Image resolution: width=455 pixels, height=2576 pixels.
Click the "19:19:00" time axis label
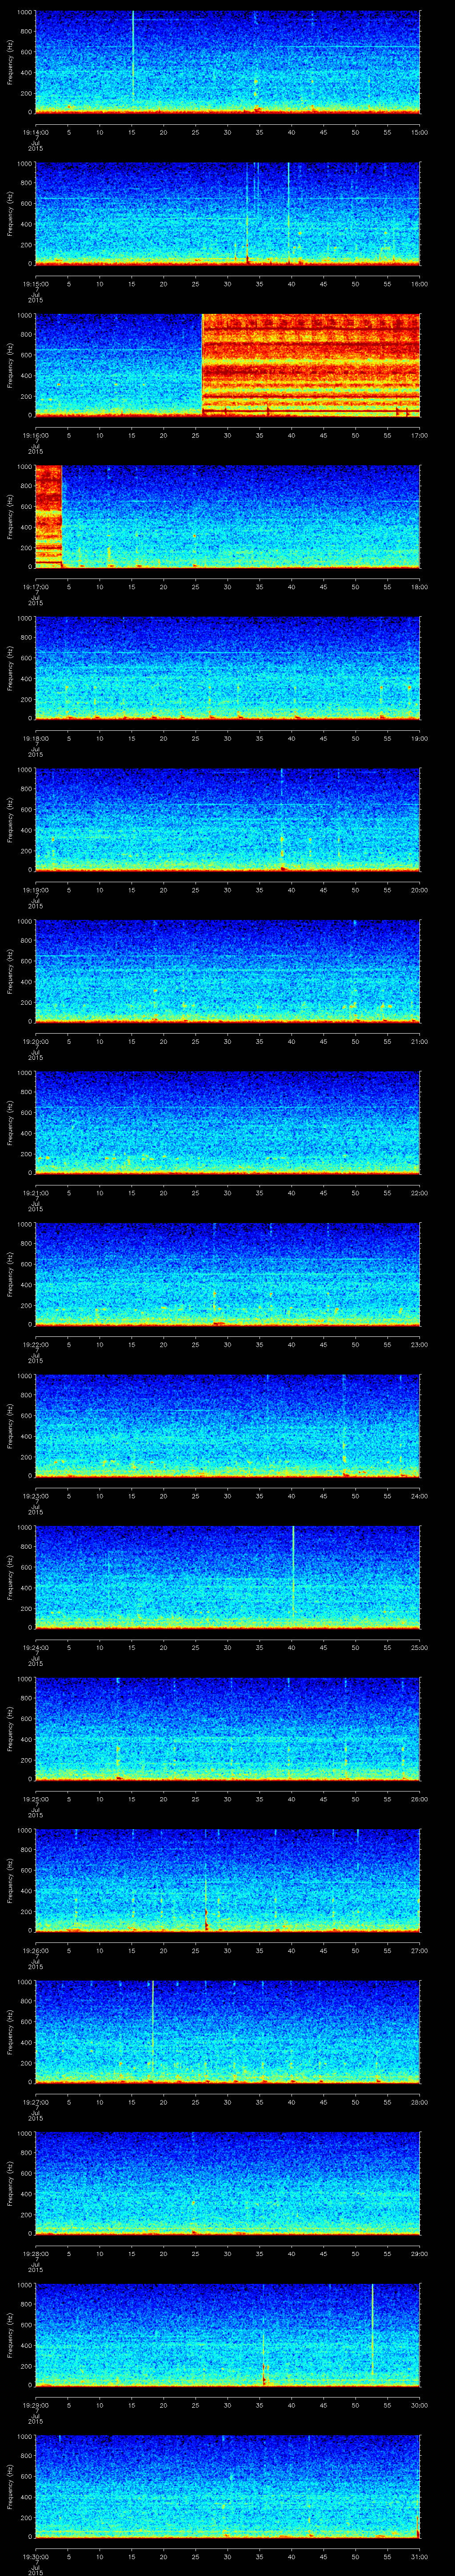[x=35, y=890]
